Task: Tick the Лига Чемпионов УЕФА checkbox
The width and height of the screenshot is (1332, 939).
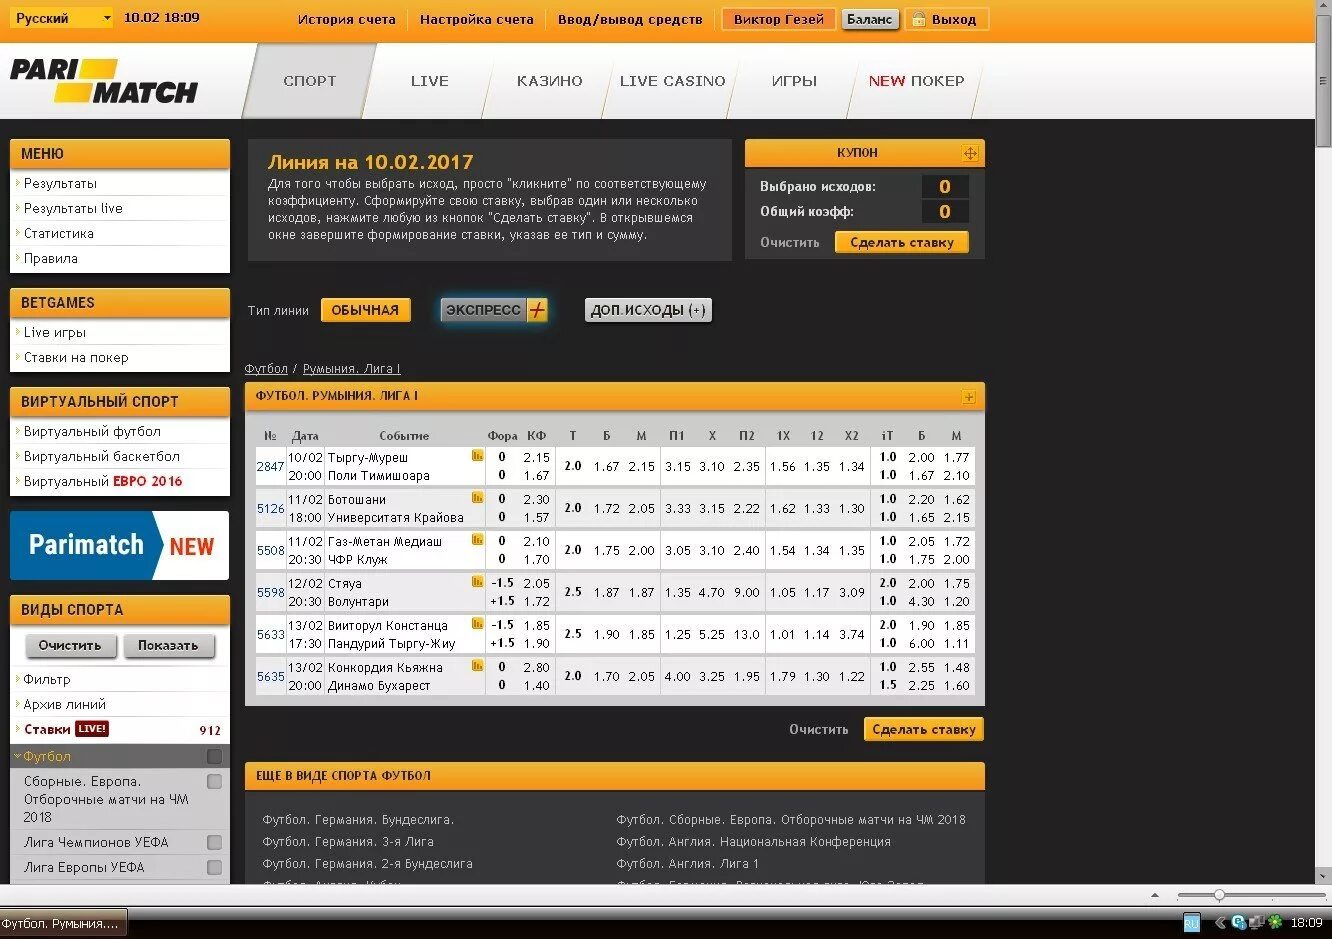Action: (x=214, y=842)
